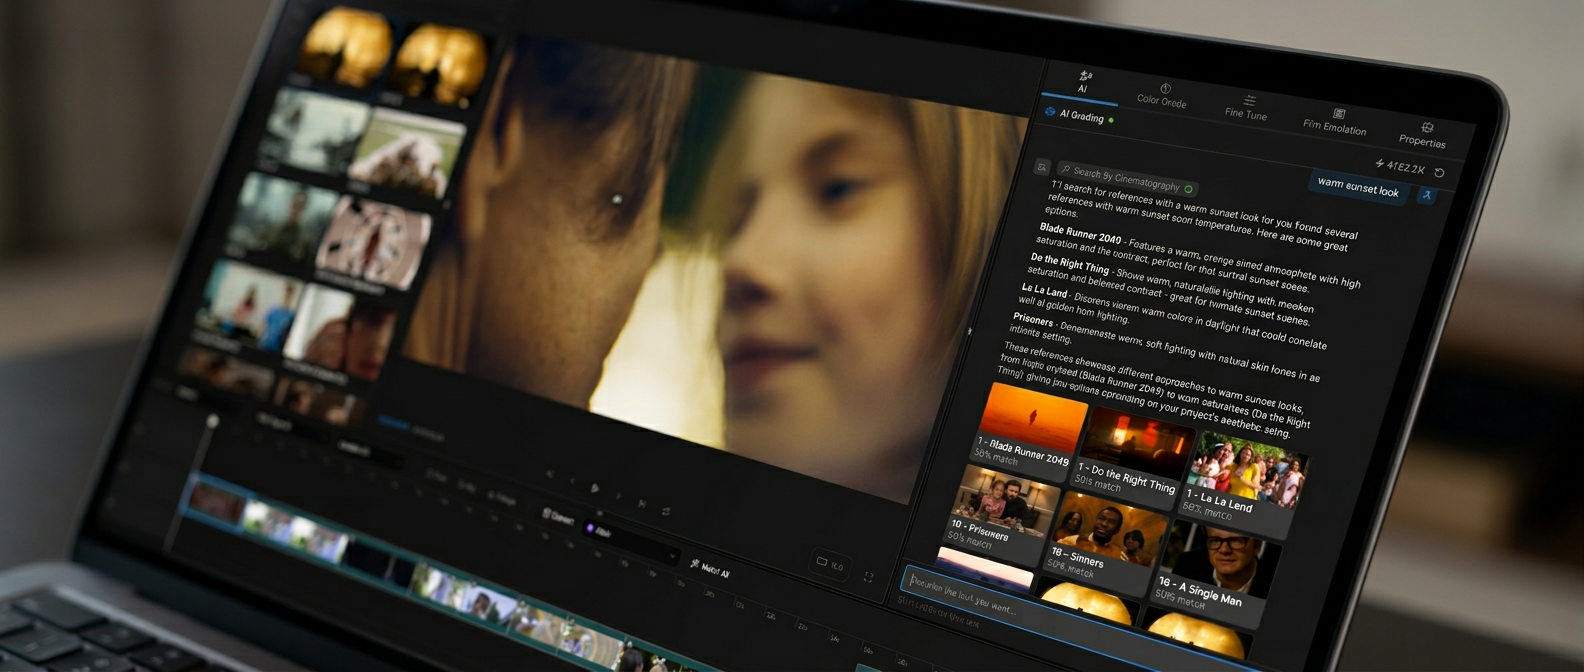Click the Connect button below the viewer

pyautogui.click(x=558, y=517)
